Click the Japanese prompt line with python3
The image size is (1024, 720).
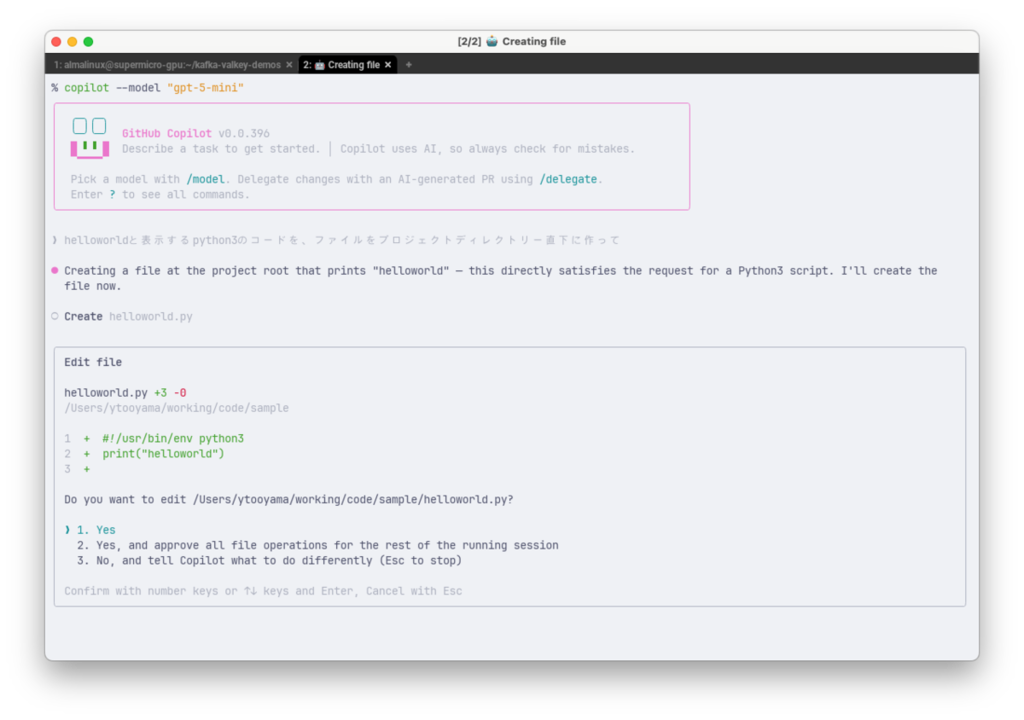(342, 240)
